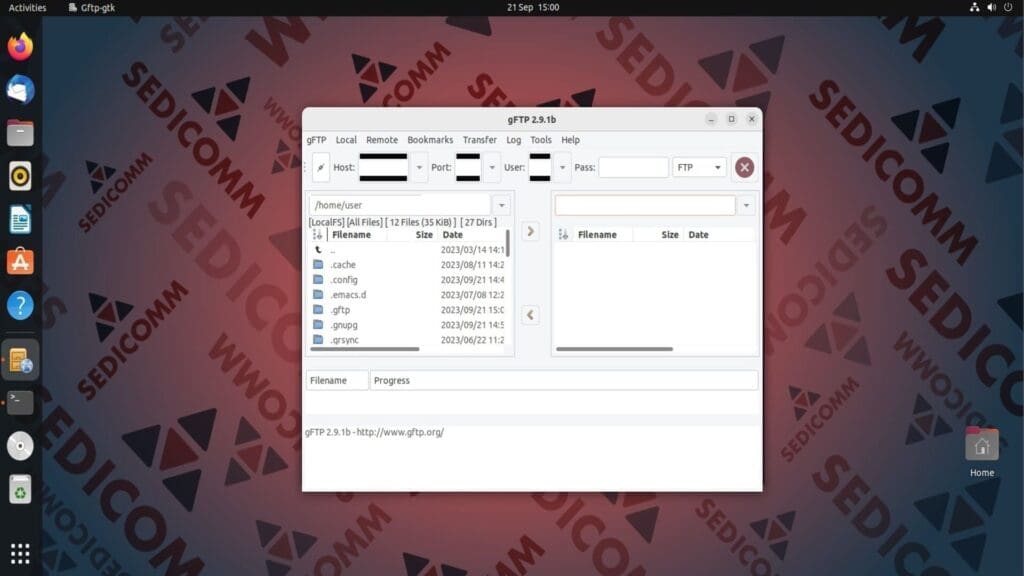
Task: Sort local files by the Date column
Action: (x=472, y=234)
